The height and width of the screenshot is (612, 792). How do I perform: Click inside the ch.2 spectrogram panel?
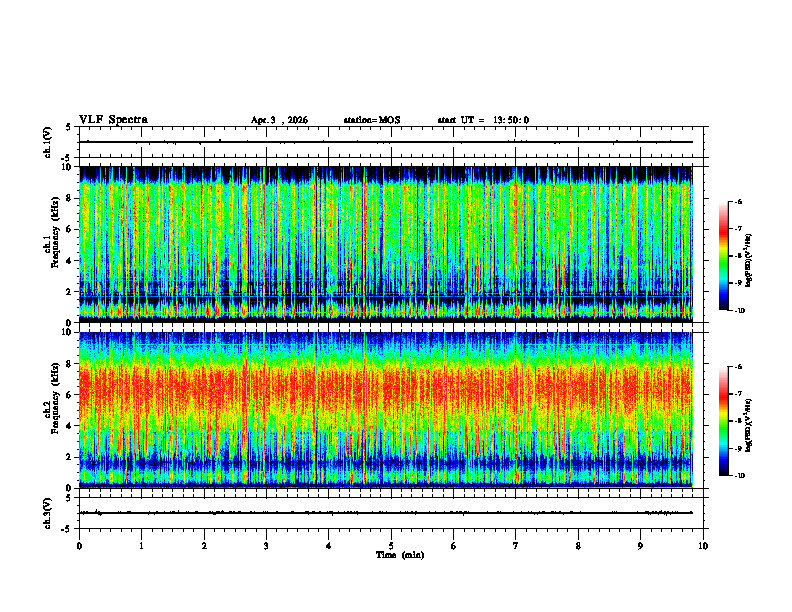386,410
